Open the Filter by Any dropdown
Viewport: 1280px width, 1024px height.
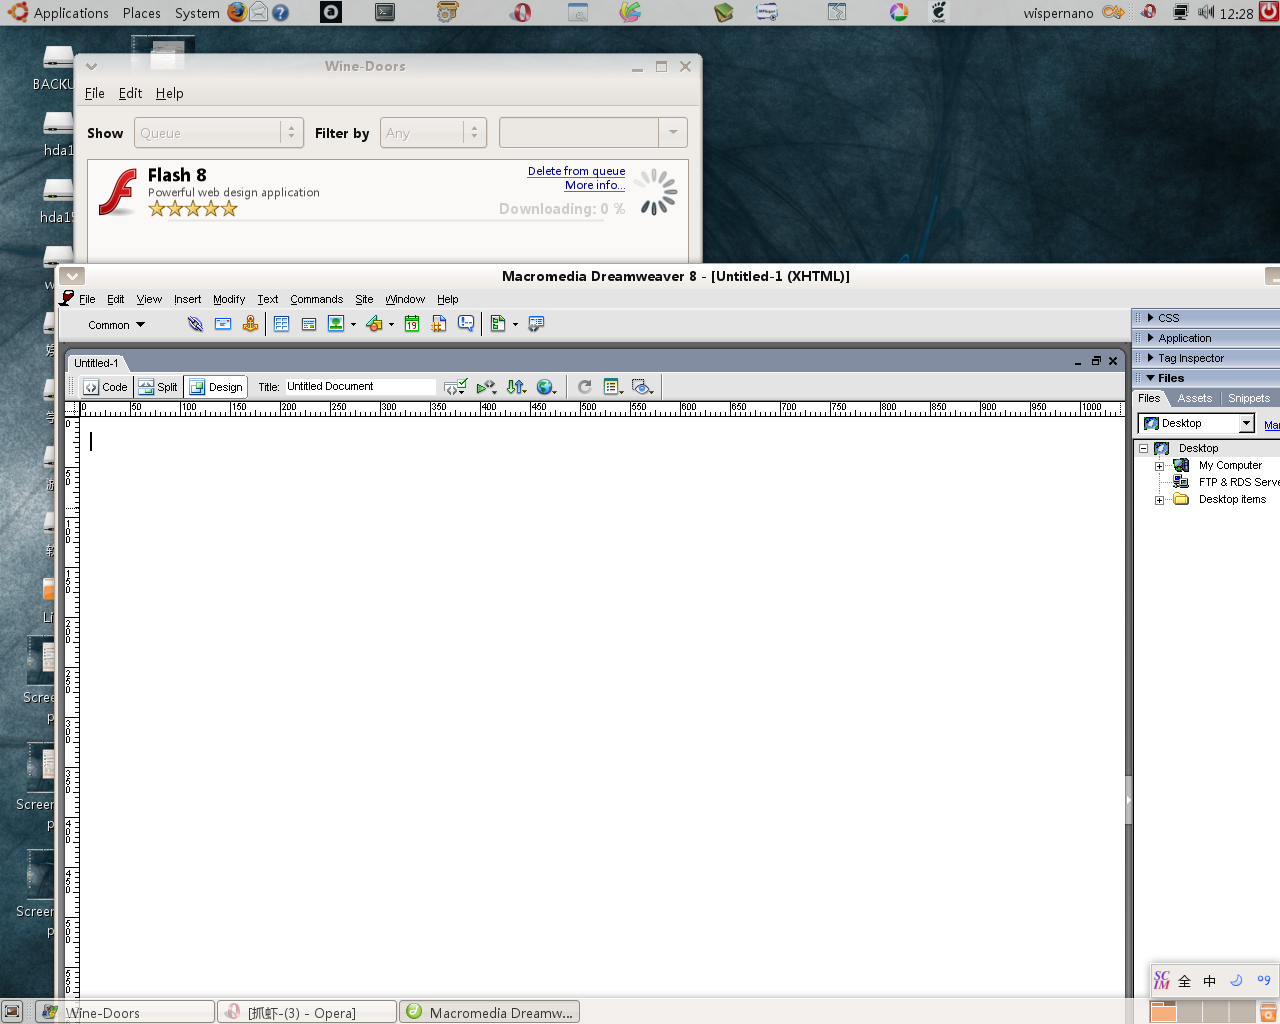(x=432, y=133)
